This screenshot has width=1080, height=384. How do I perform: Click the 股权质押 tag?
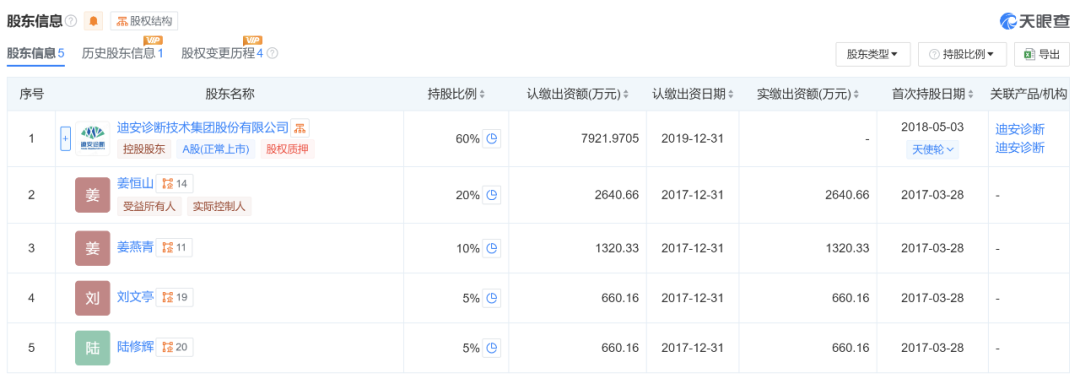pyautogui.click(x=287, y=149)
